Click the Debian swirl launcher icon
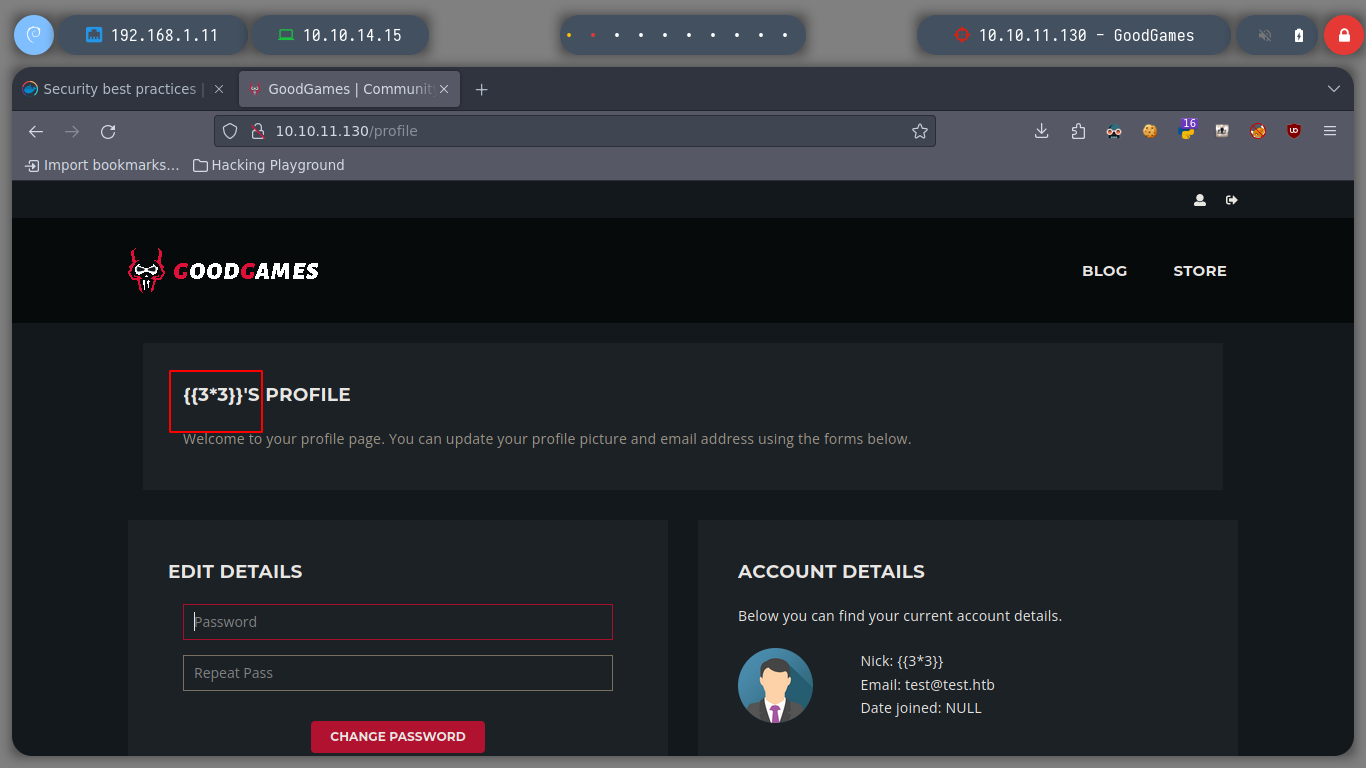The height and width of the screenshot is (768, 1366). click(33, 35)
